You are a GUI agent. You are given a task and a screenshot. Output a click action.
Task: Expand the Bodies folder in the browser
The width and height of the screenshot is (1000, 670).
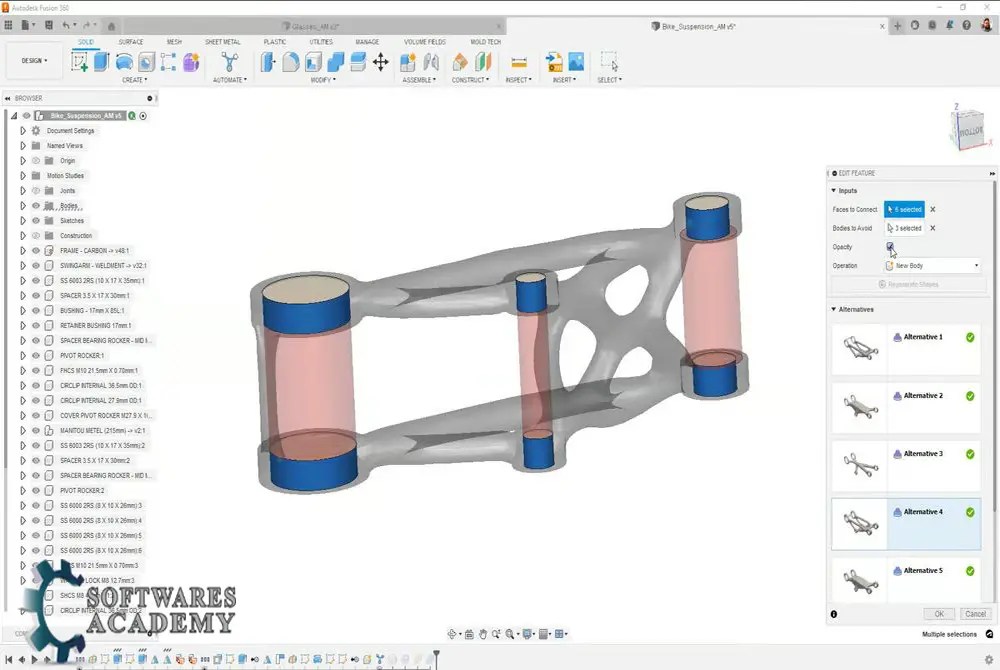[x=23, y=205]
